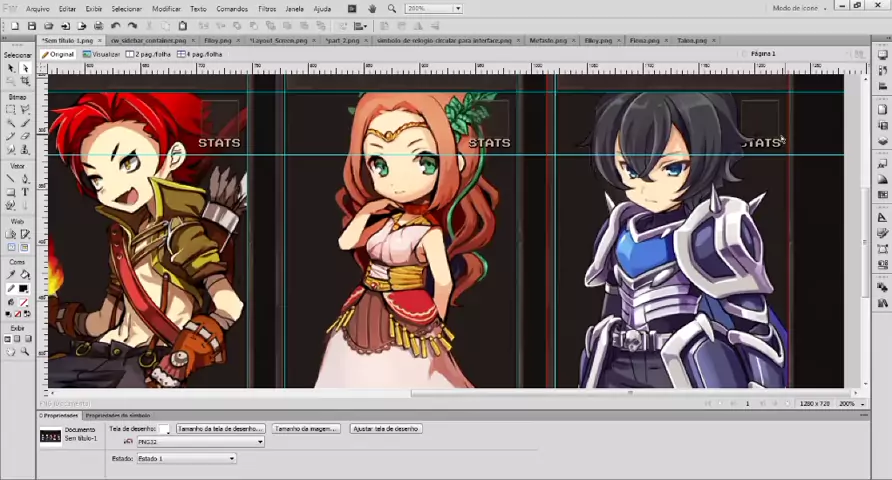Close the Sem título-1.png tab

[x=100, y=40]
